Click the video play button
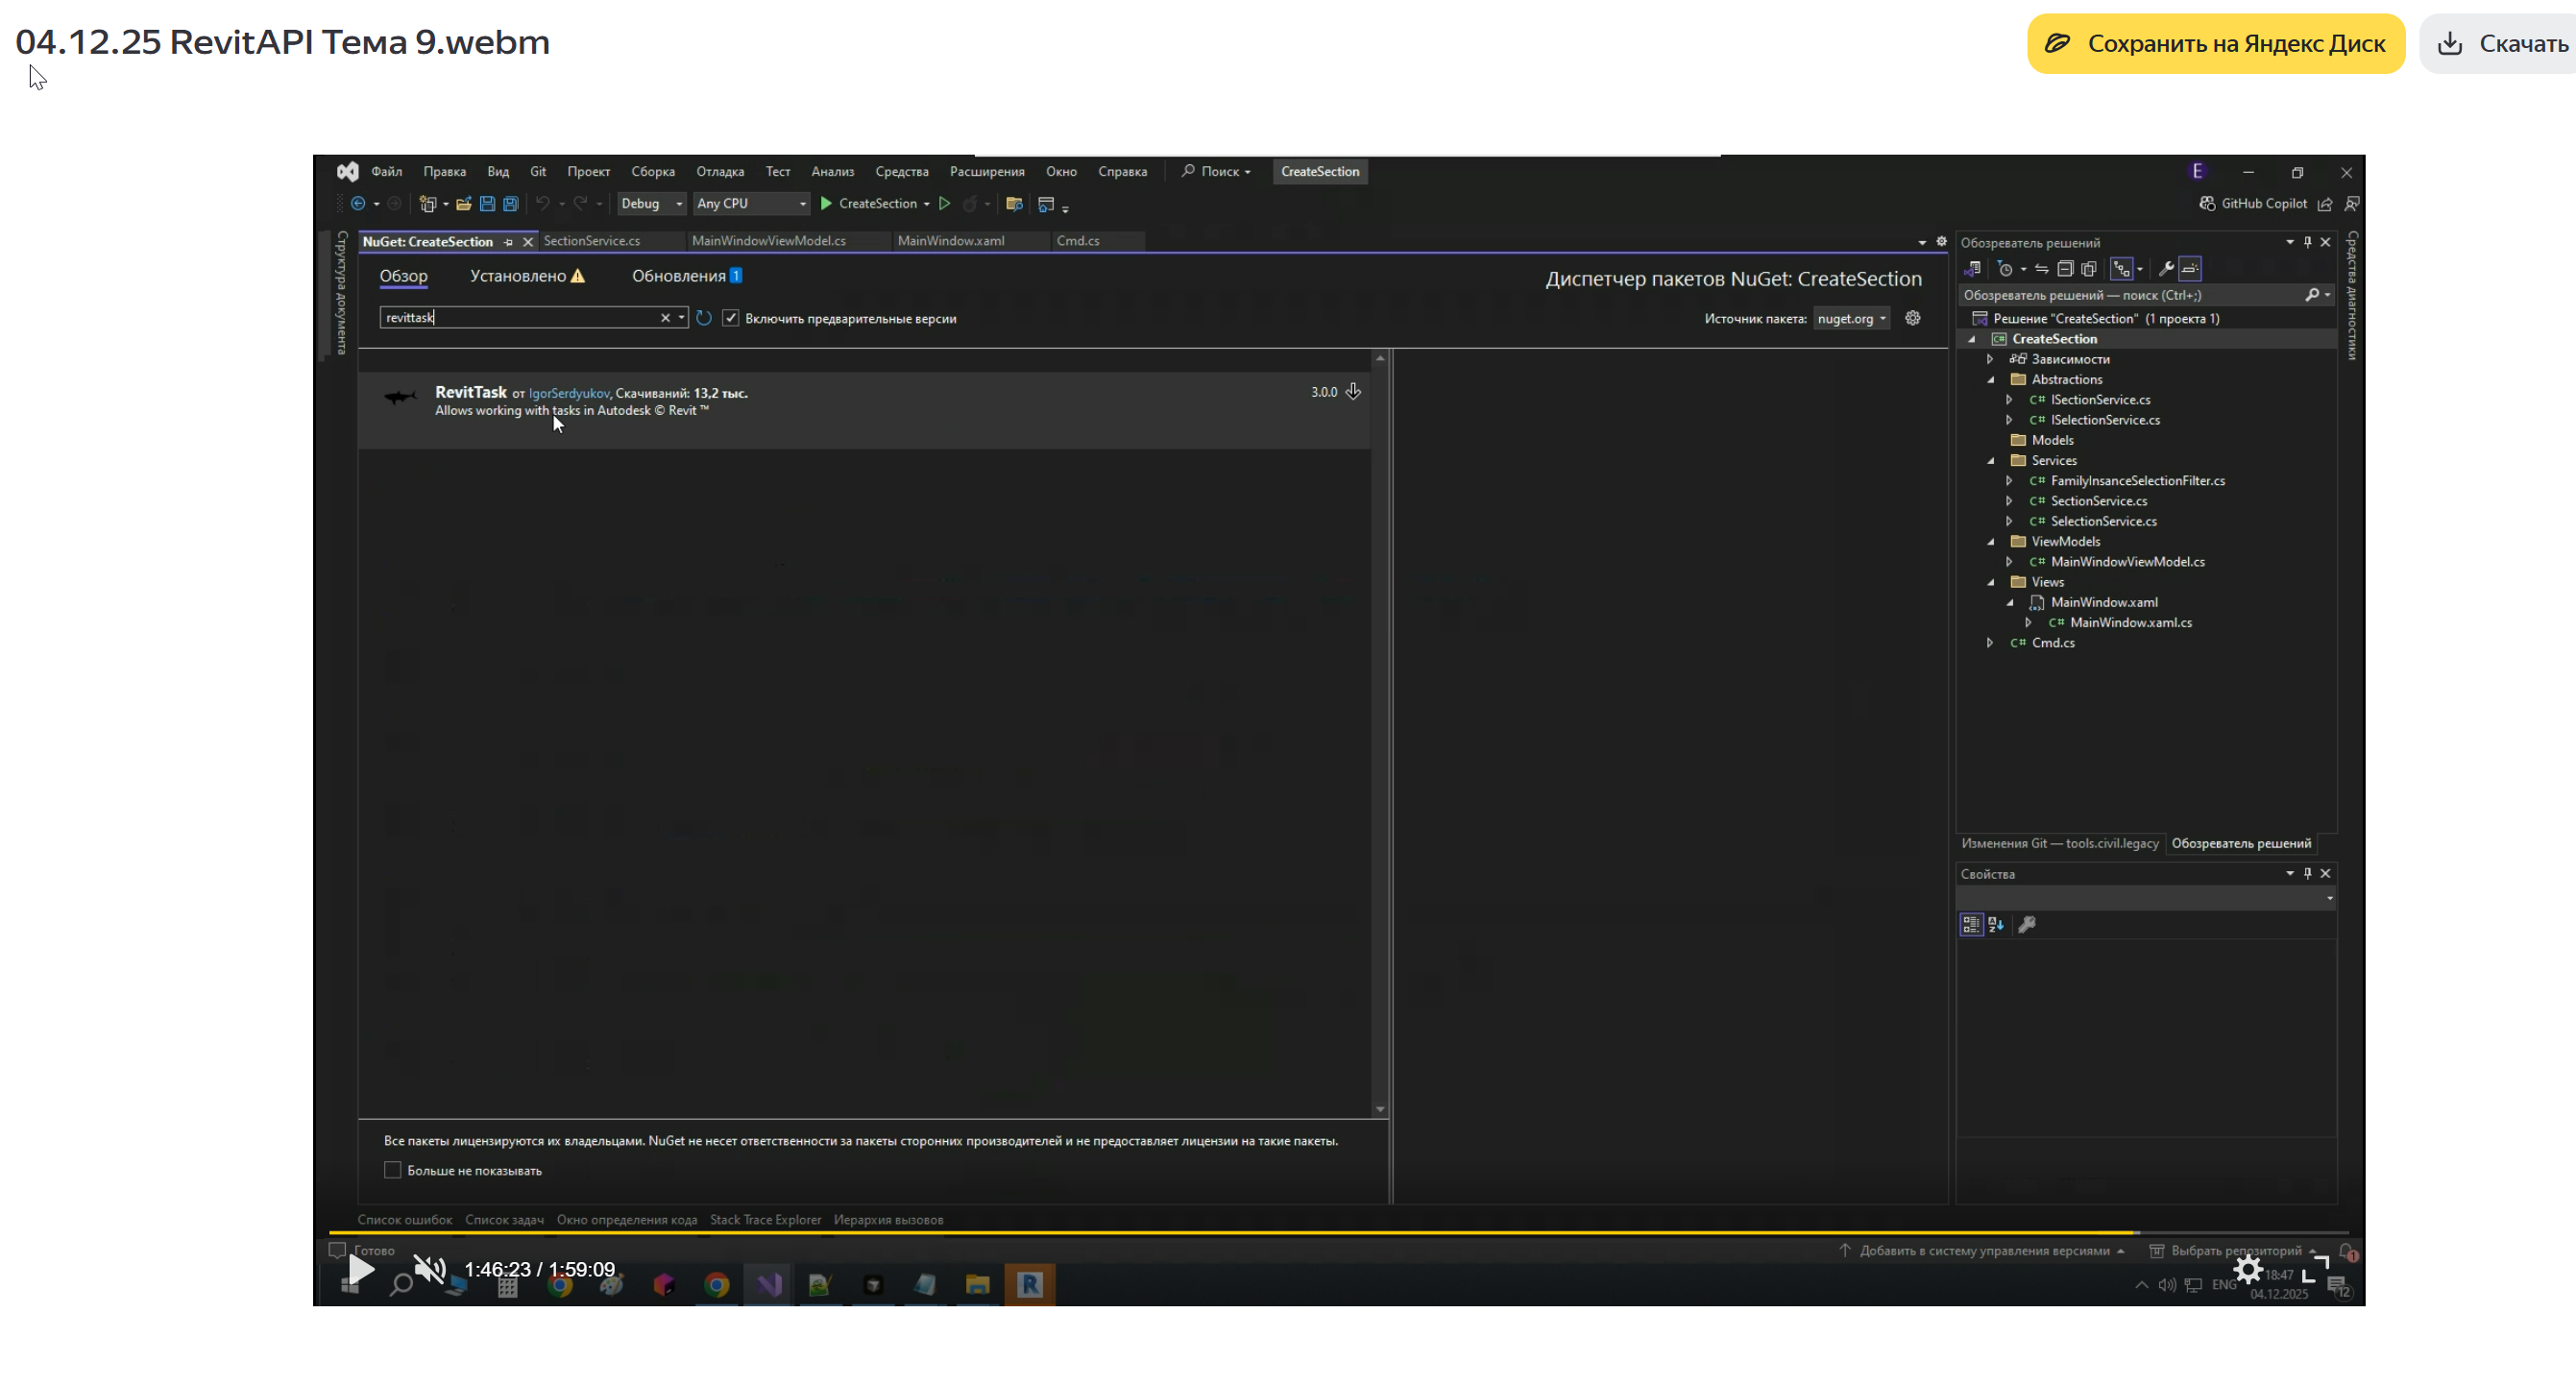 [x=360, y=1269]
